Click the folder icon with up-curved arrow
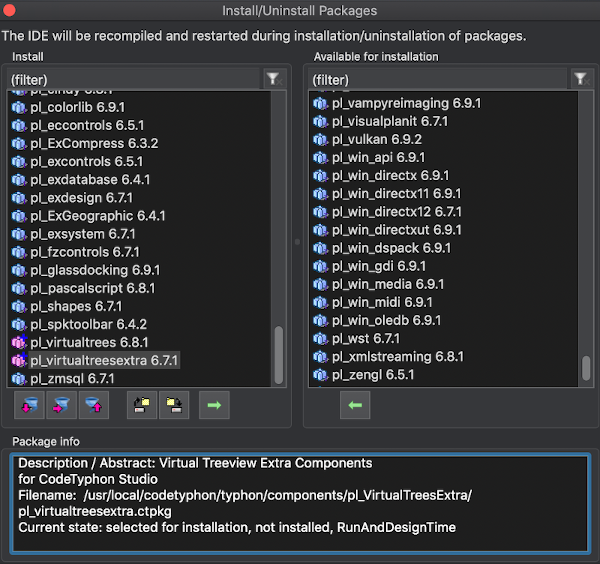 point(142,405)
